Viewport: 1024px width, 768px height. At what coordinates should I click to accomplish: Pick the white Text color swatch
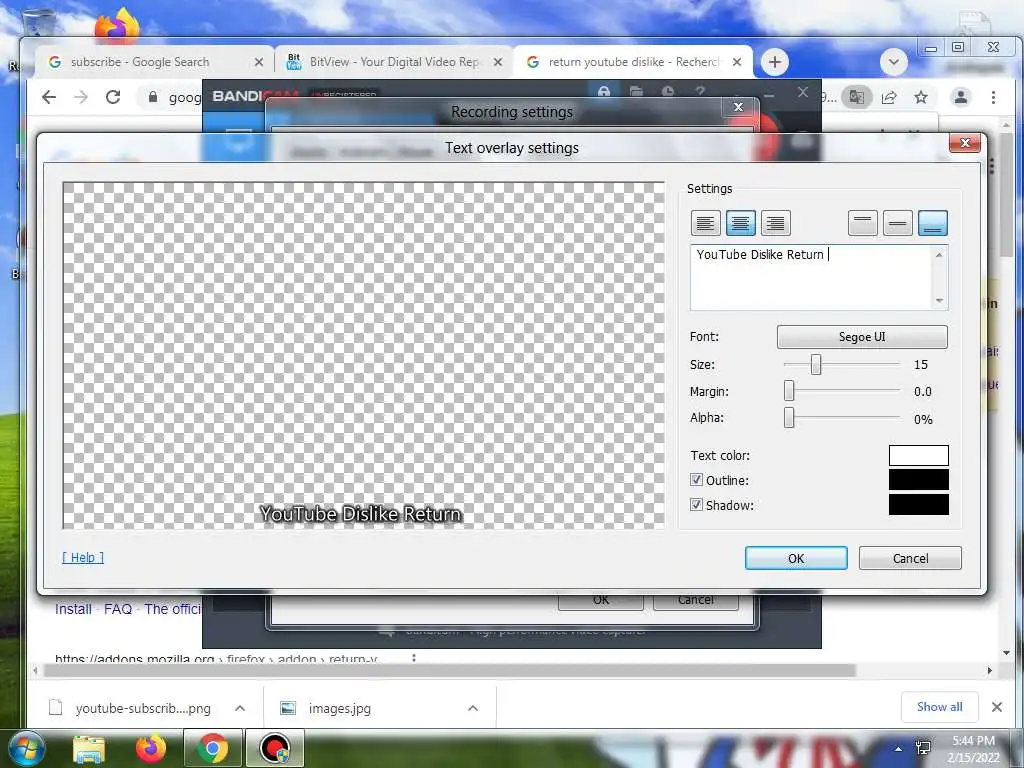click(918, 455)
